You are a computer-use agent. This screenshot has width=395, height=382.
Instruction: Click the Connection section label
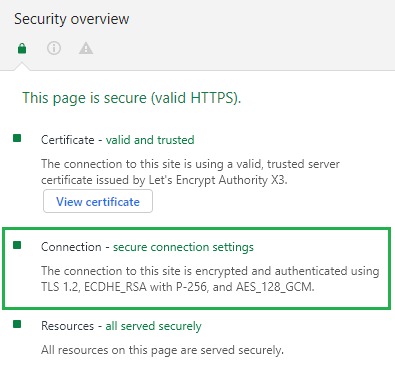click(71, 247)
